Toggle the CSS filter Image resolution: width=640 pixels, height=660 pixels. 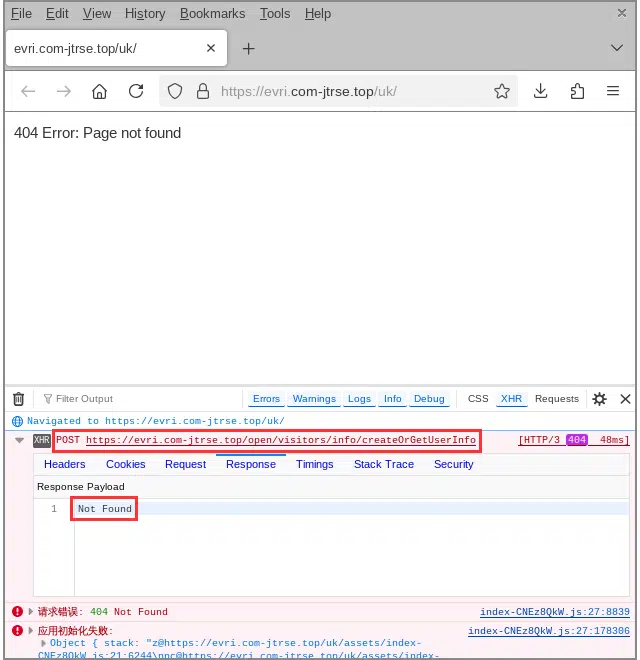point(478,399)
